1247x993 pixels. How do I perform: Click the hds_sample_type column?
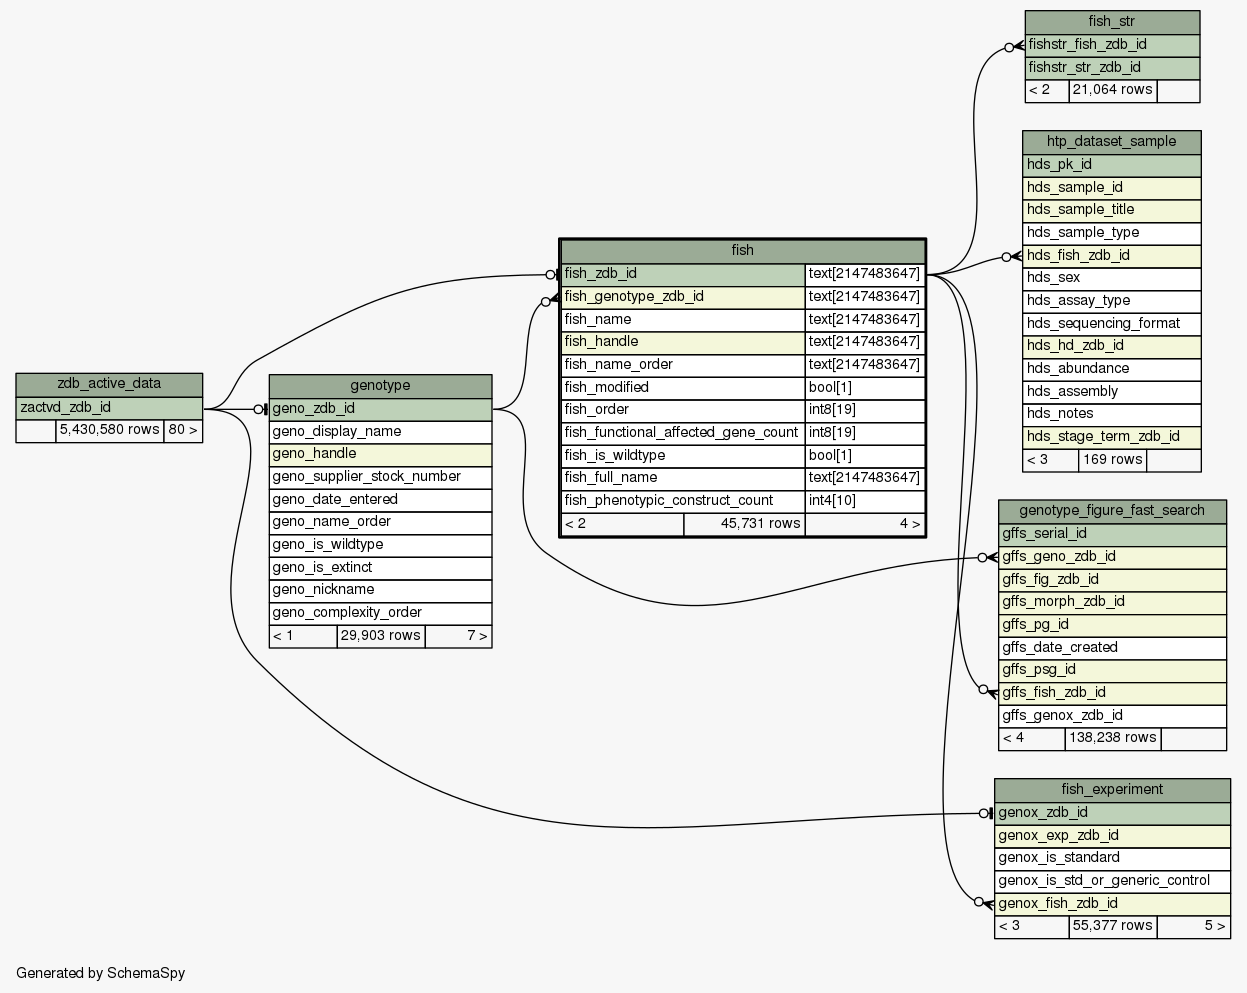pos(1112,233)
